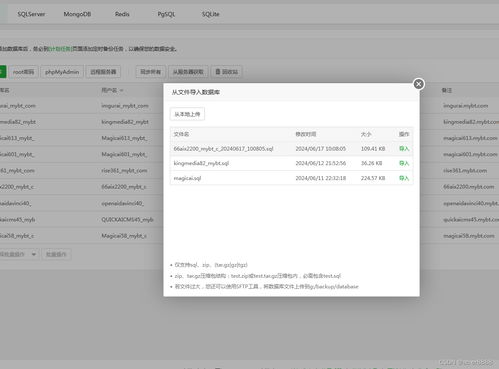Click modified time 2024/06/17 10:08:05
This screenshot has width=499, height=369.
(321, 149)
